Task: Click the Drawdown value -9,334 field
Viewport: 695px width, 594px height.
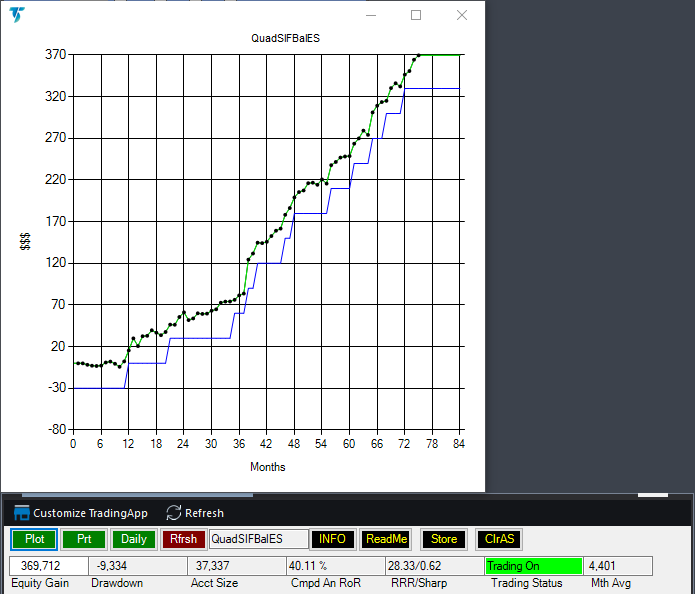Action: pos(136,566)
